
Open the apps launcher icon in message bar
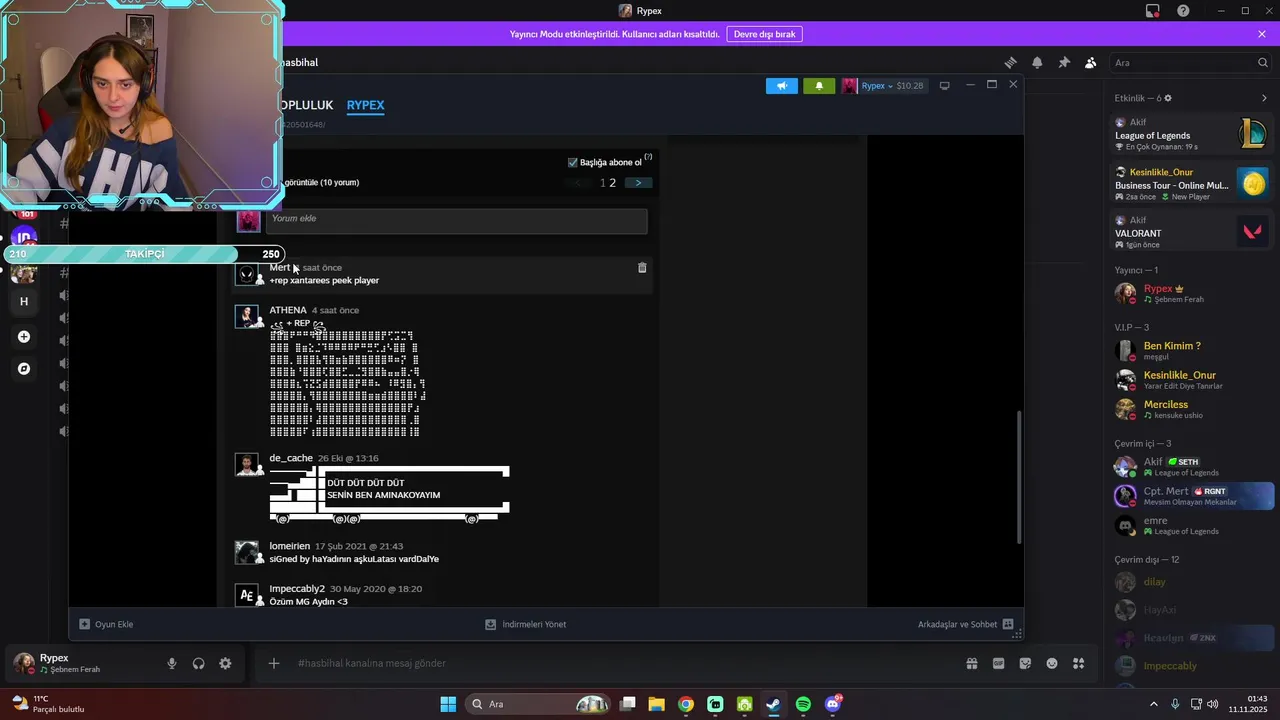(x=1078, y=663)
